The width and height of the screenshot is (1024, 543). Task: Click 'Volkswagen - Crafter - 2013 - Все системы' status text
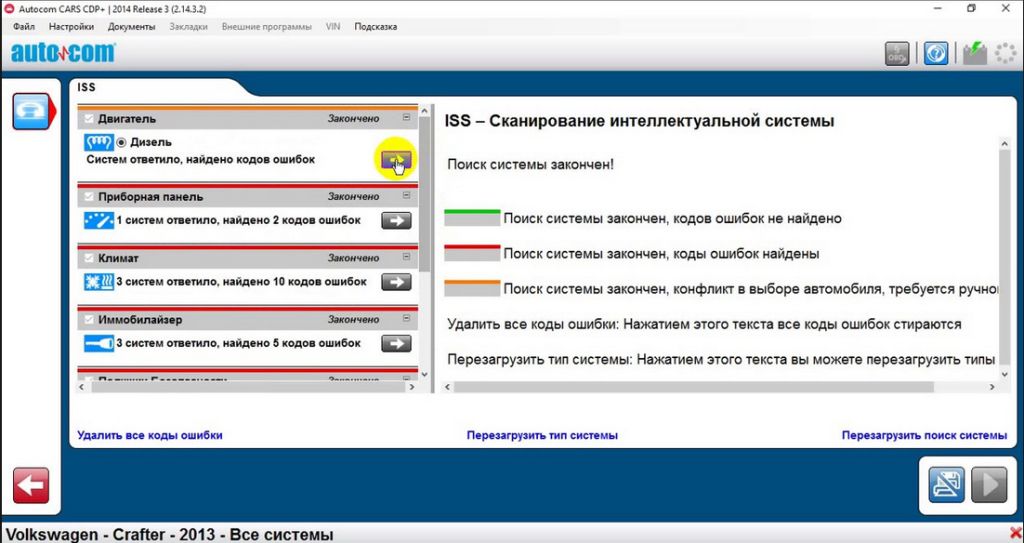point(170,534)
